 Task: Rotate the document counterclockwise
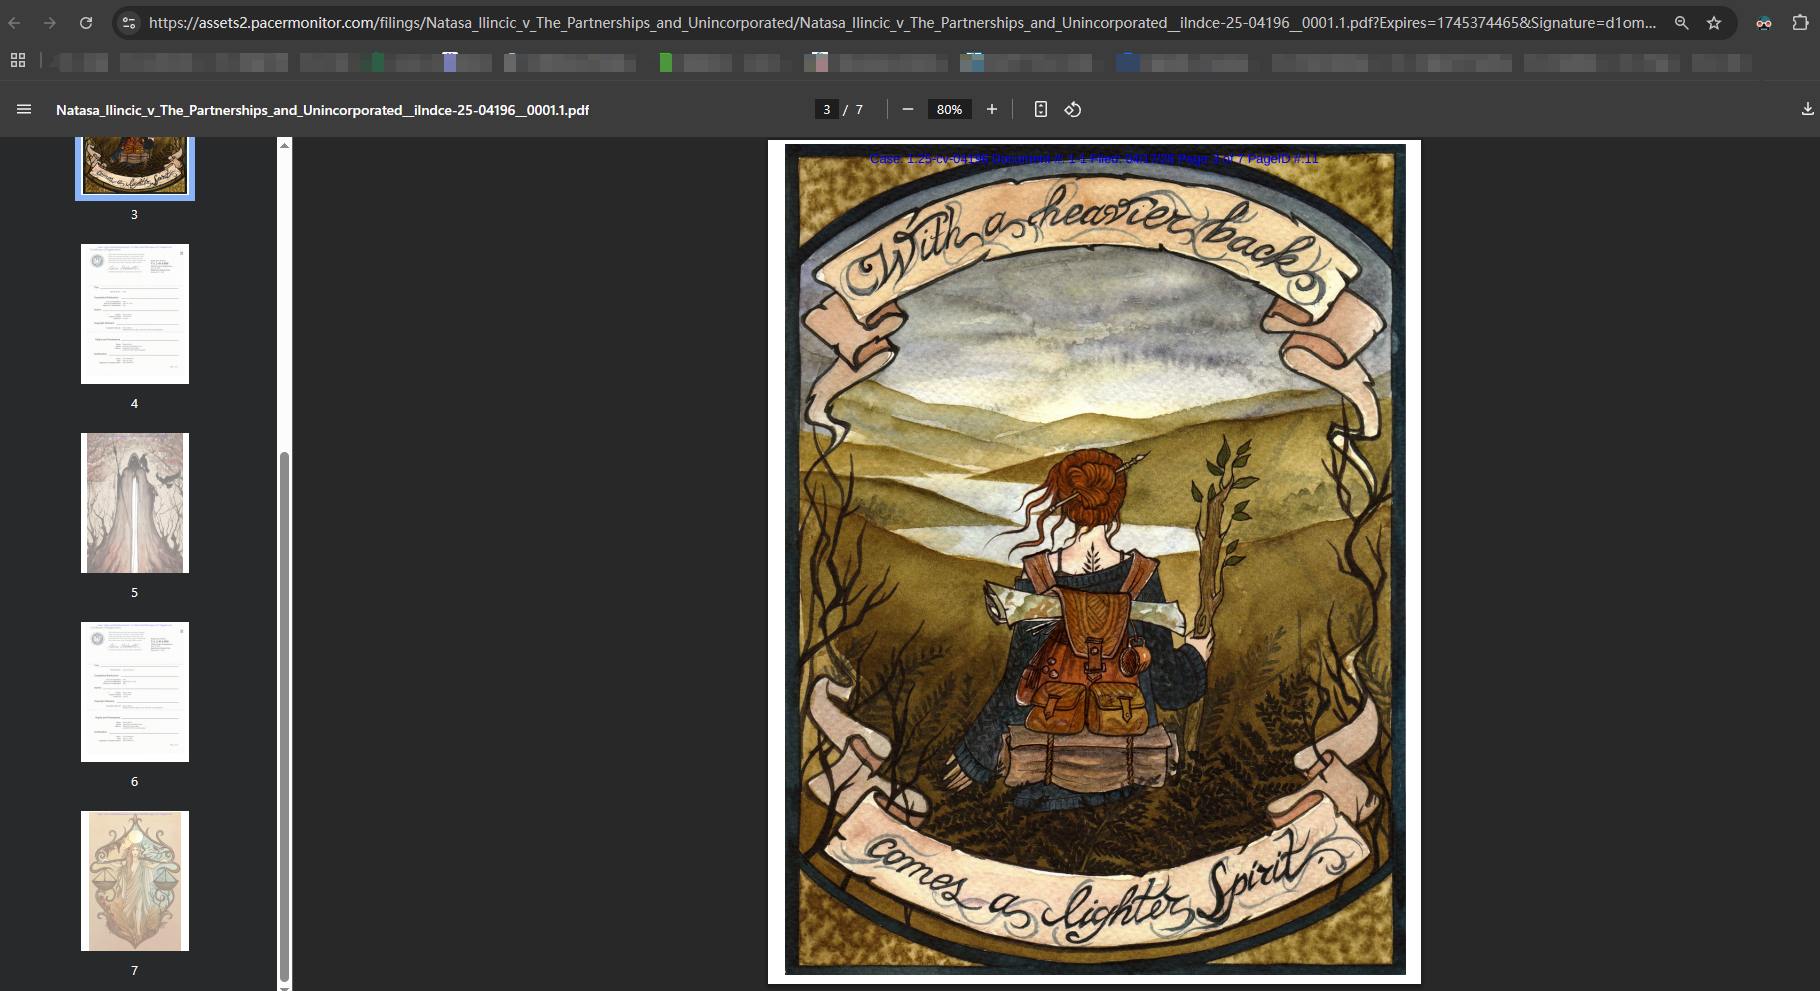(x=1073, y=109)
